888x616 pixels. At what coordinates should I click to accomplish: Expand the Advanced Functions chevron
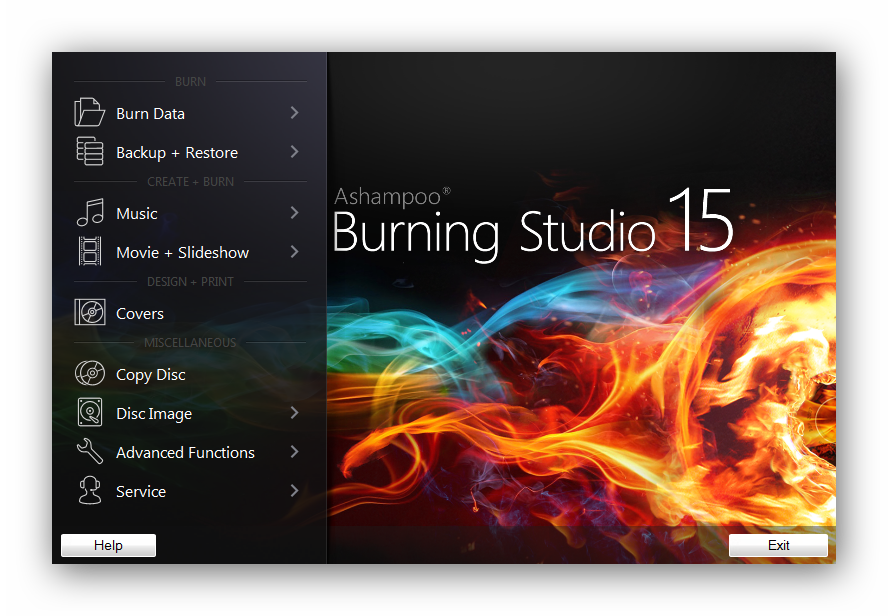click(x=294, y=452)
